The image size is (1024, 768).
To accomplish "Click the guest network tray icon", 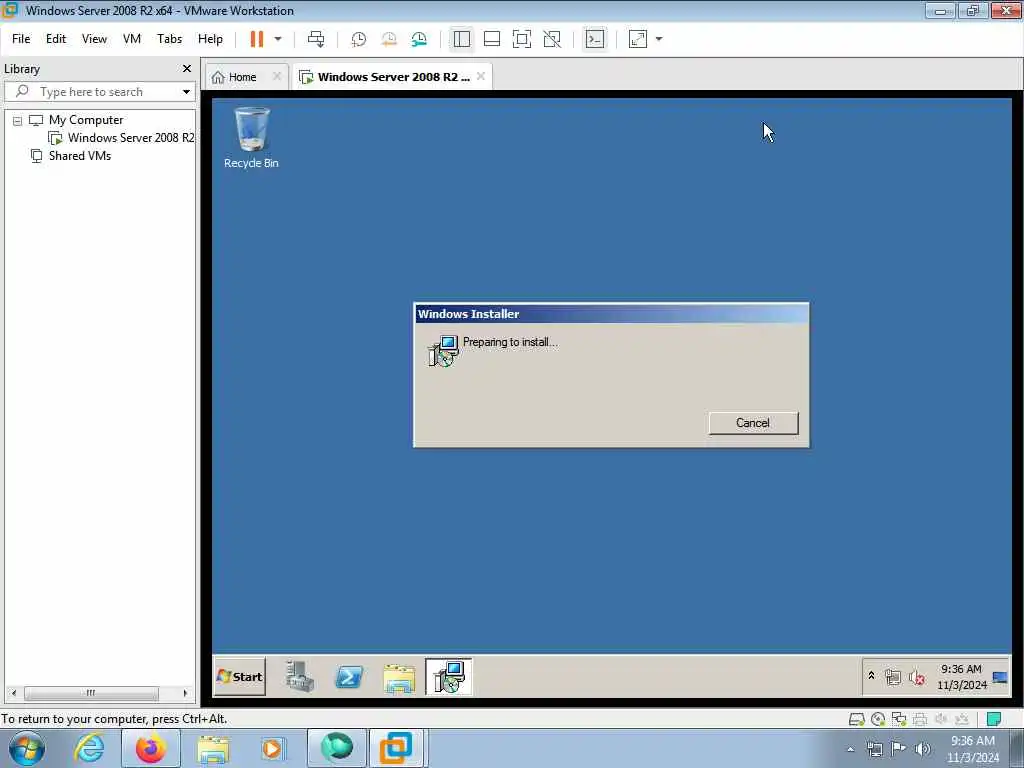I will pyautogui.click(x=893, y=677).
